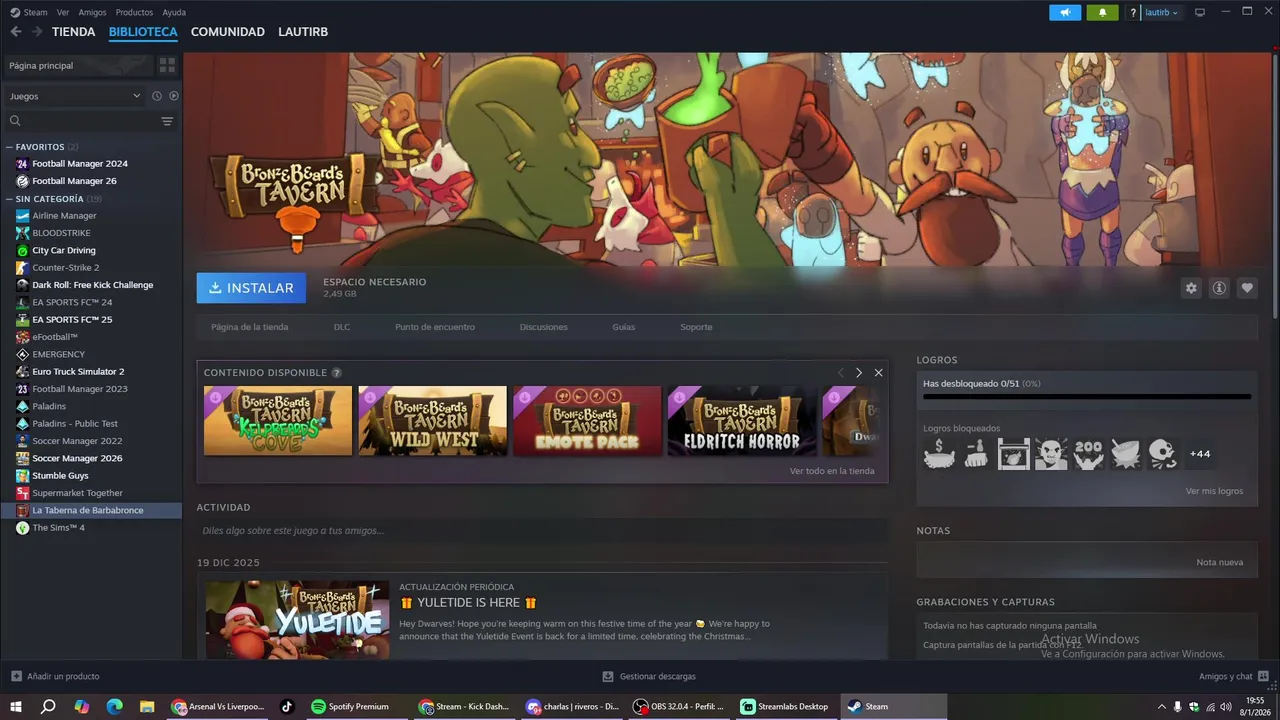Open the advanced filter options icon

[167, 121]
